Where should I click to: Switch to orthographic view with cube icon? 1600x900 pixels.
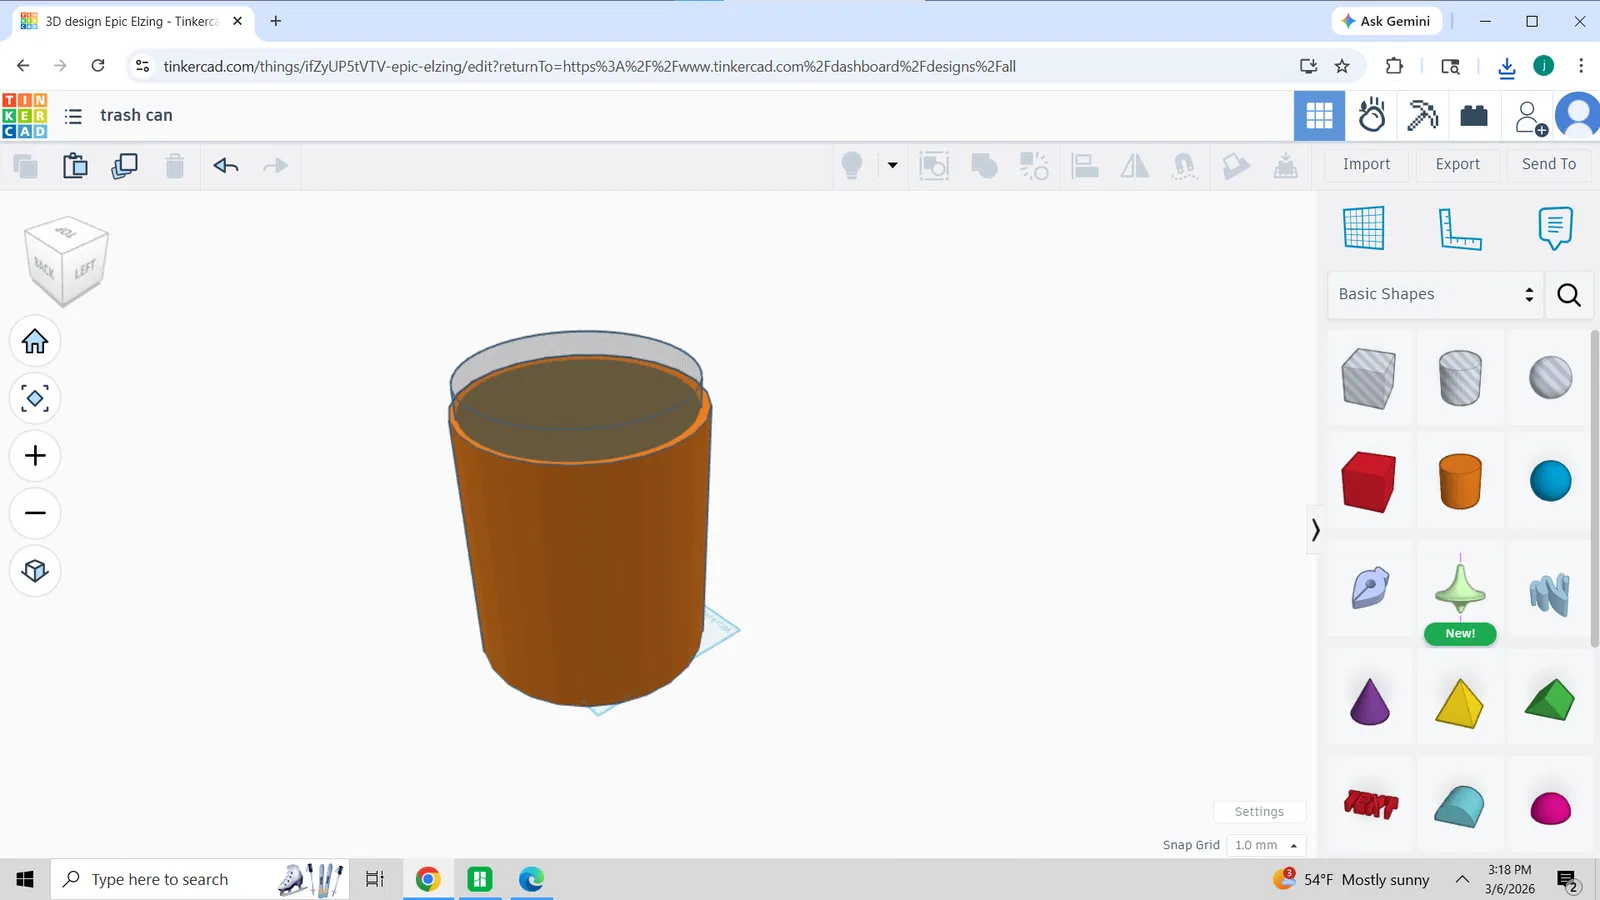[35, 571]
